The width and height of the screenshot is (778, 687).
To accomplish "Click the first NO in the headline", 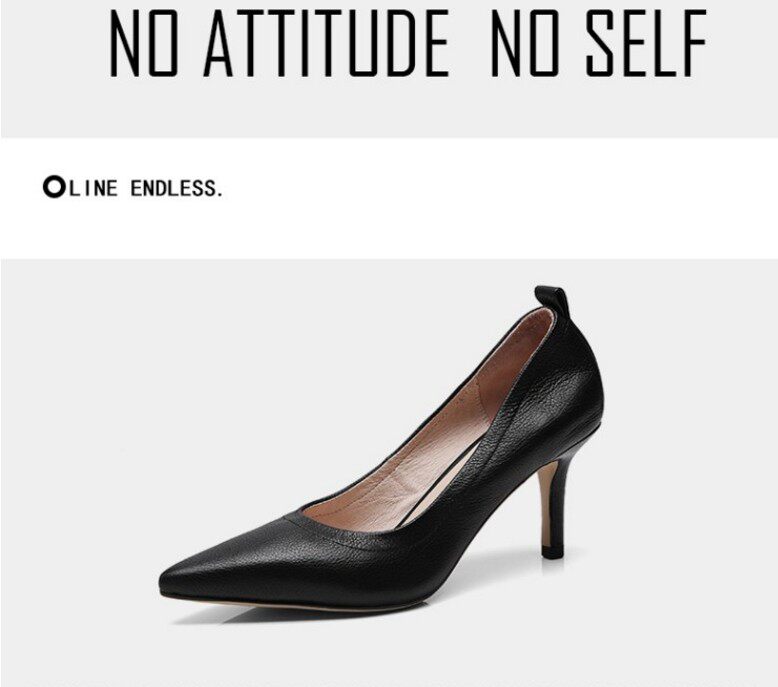I will [x=143, y=44].
